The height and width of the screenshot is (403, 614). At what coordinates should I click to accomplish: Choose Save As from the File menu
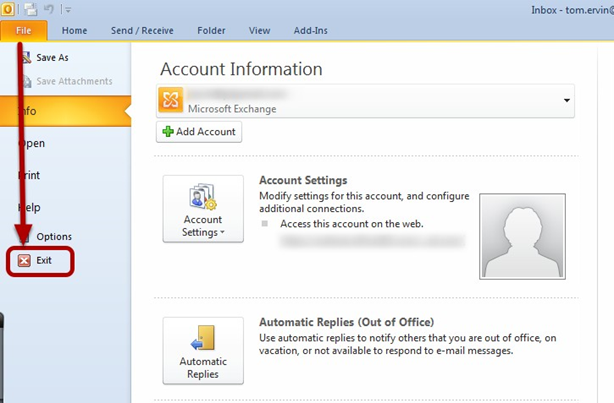pos(50,58)
